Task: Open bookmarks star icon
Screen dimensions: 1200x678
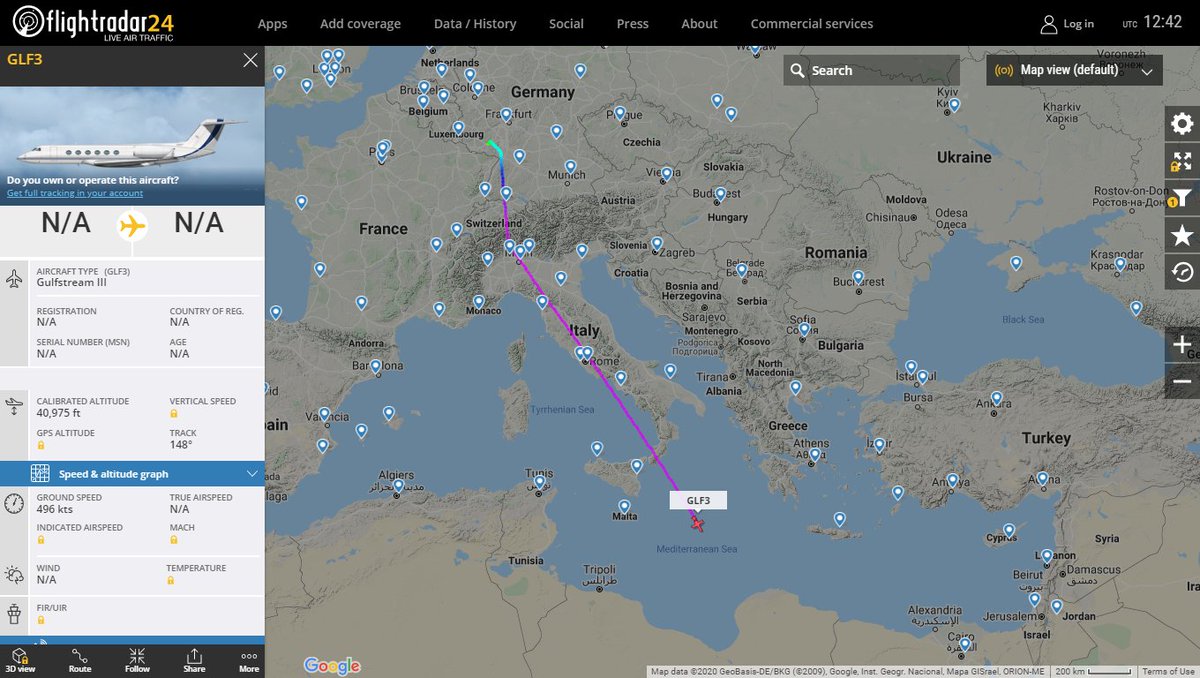Action: (x=1182, y=235)
